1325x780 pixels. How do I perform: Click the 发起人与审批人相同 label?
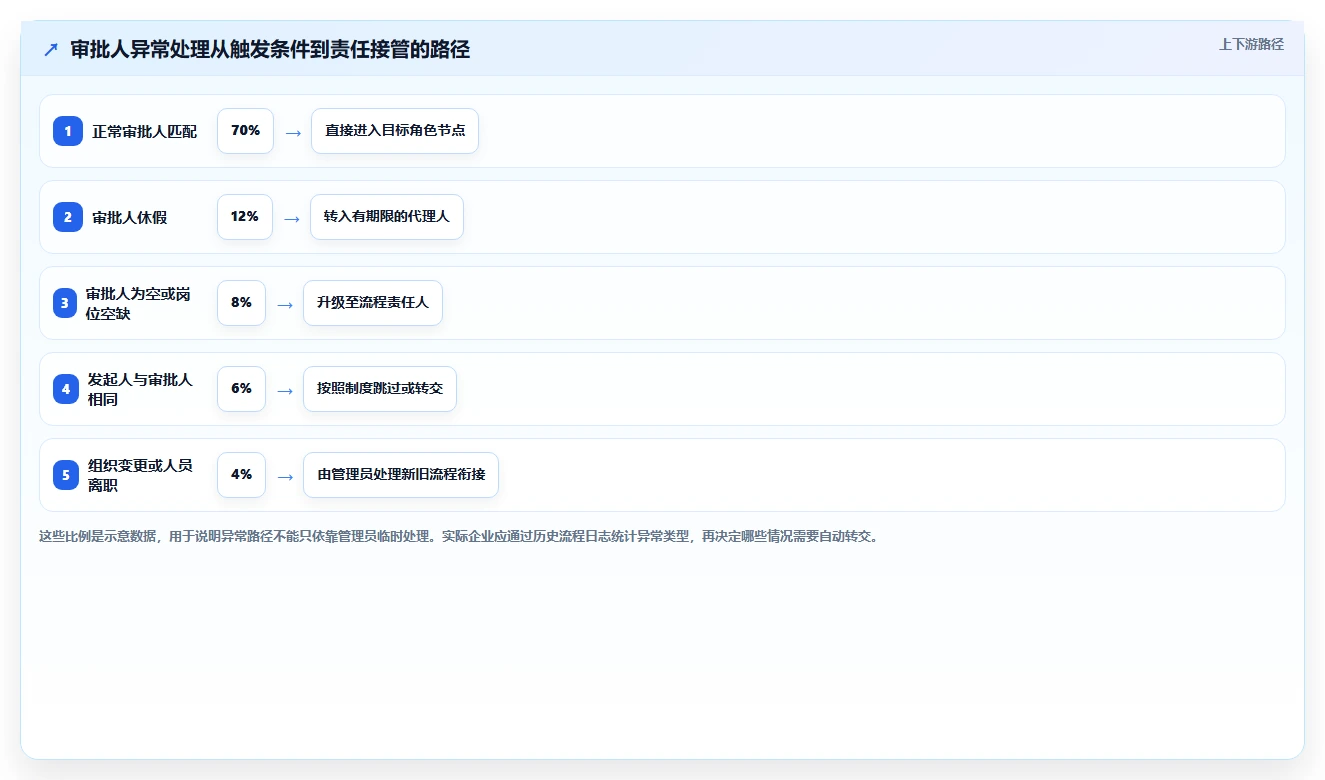click(x=140, y=389)
